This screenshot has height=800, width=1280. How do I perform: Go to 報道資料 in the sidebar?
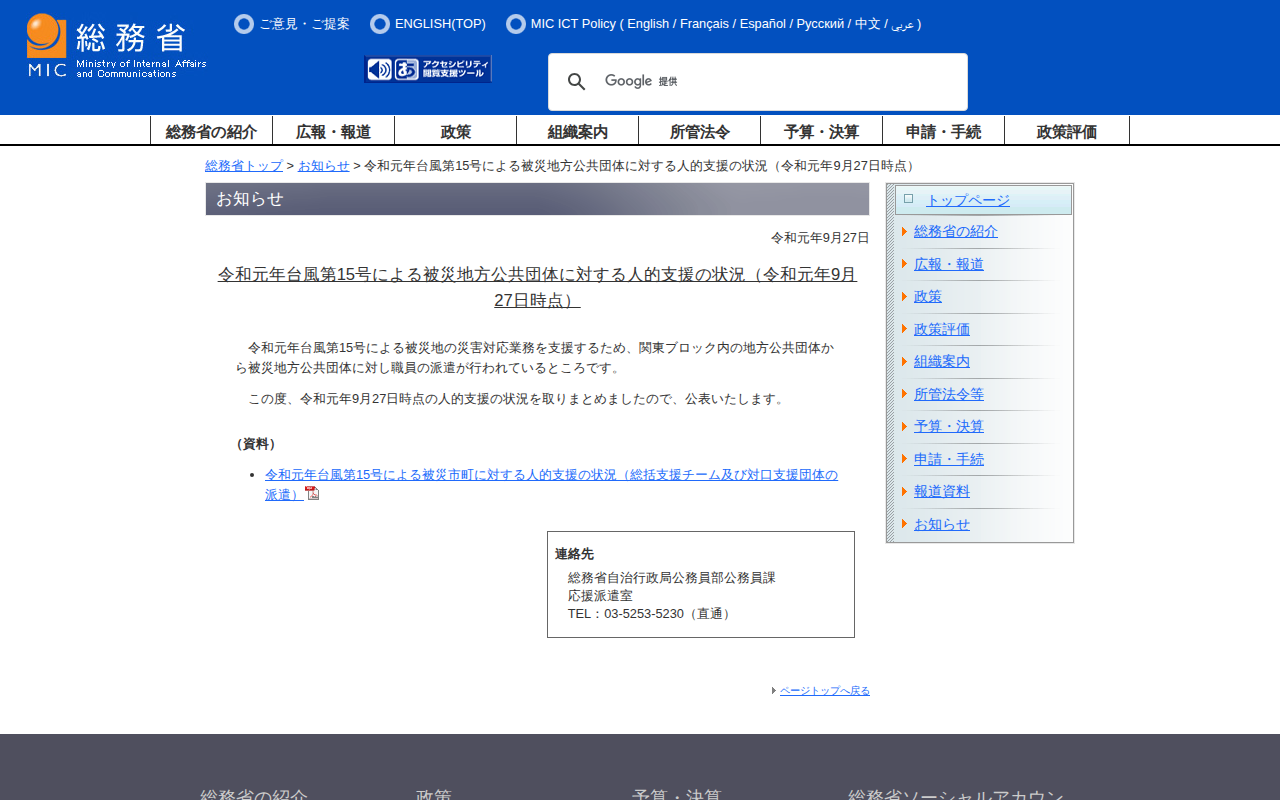(942, 492)
